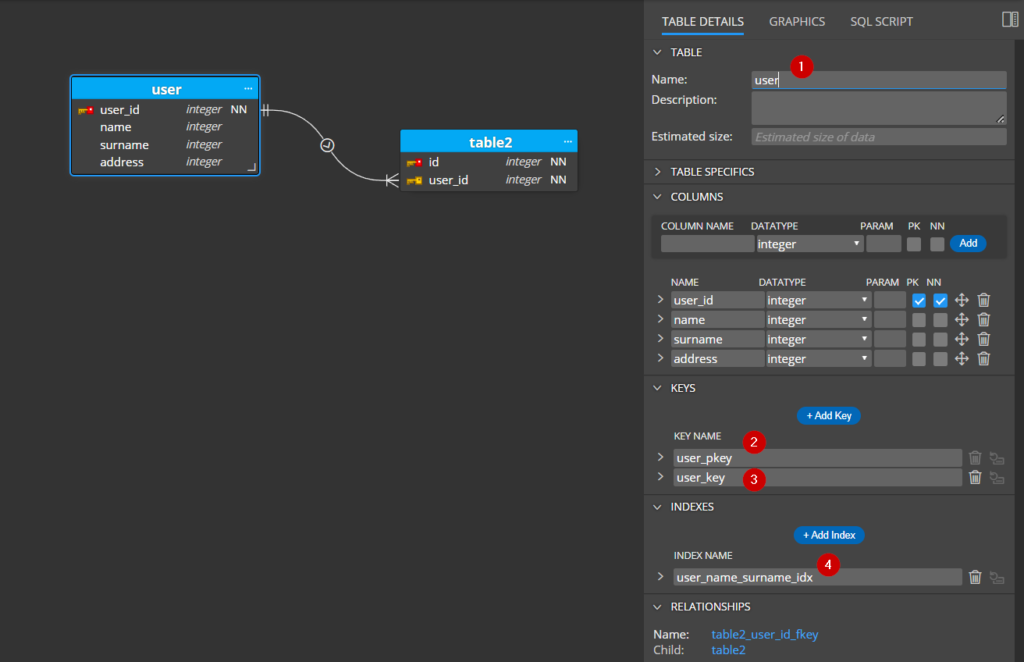Open datatype dropdown for user_id column
The image size is (1024, 662).
818,300
